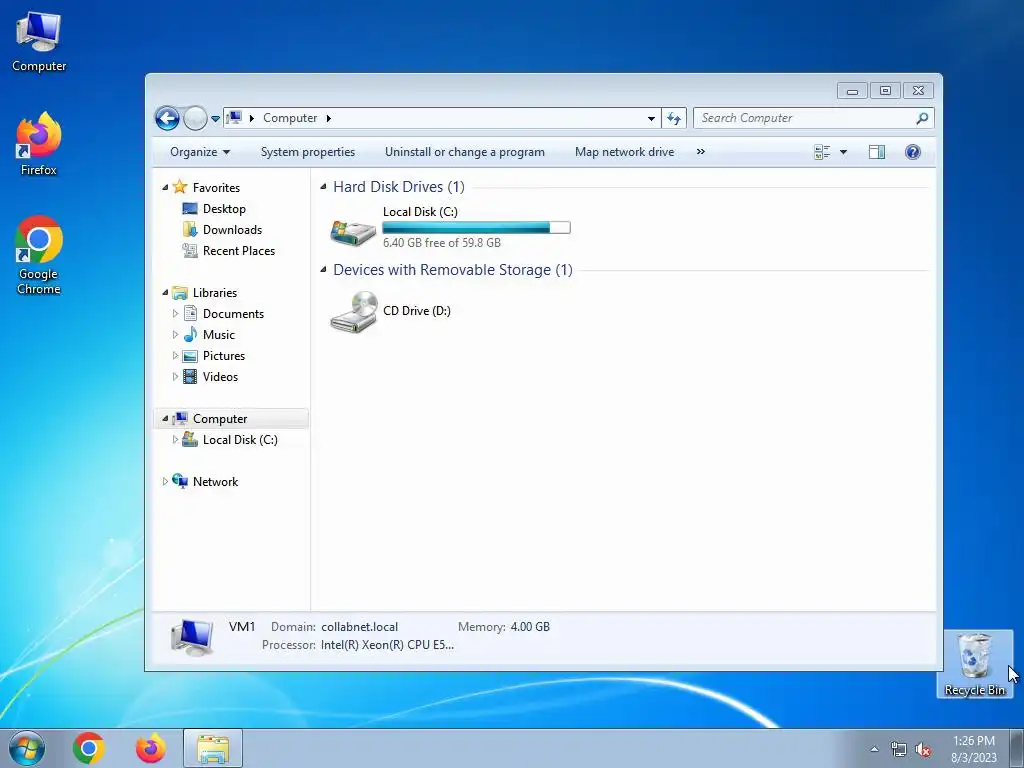This screenshot has height=768, width=1024.
Task: Select Local Disk (C:) in navigation pane
Action: tap(240, 440)
